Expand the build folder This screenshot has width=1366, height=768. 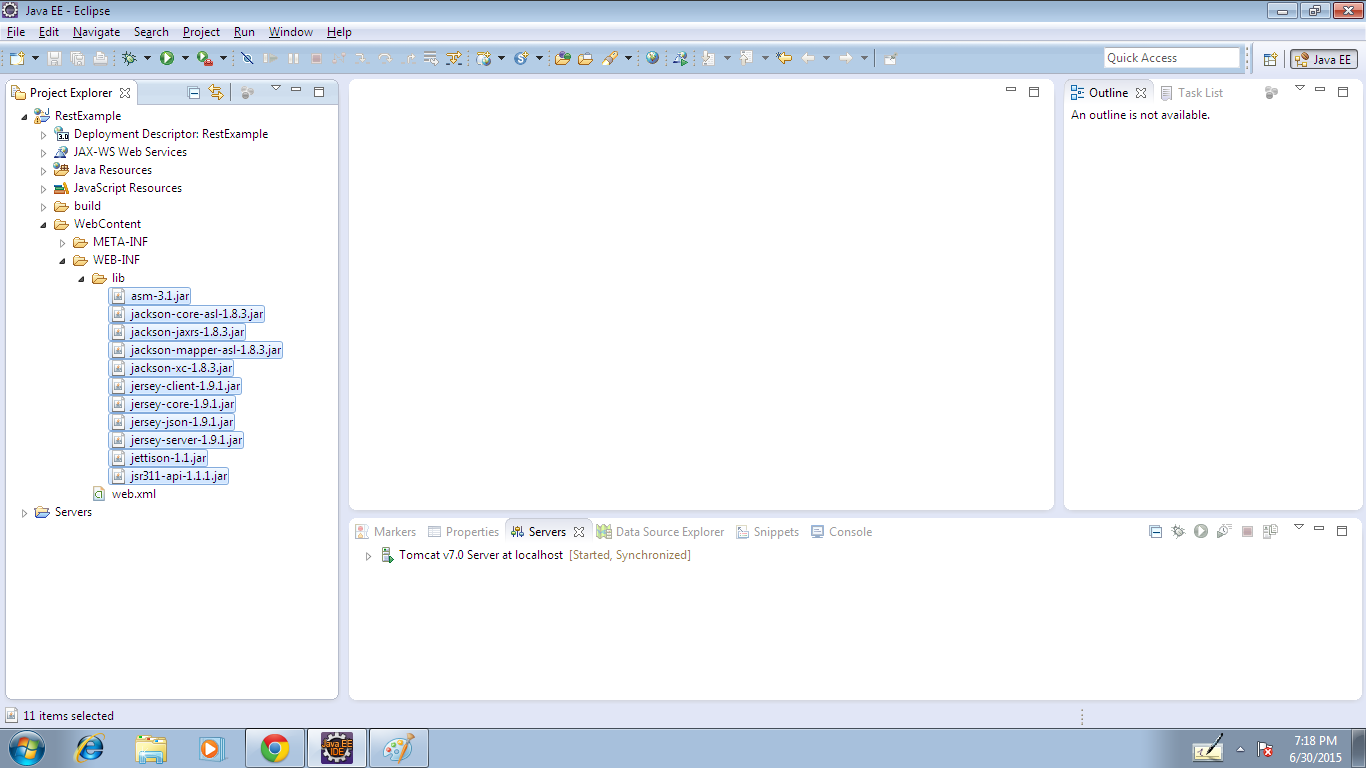43,206
